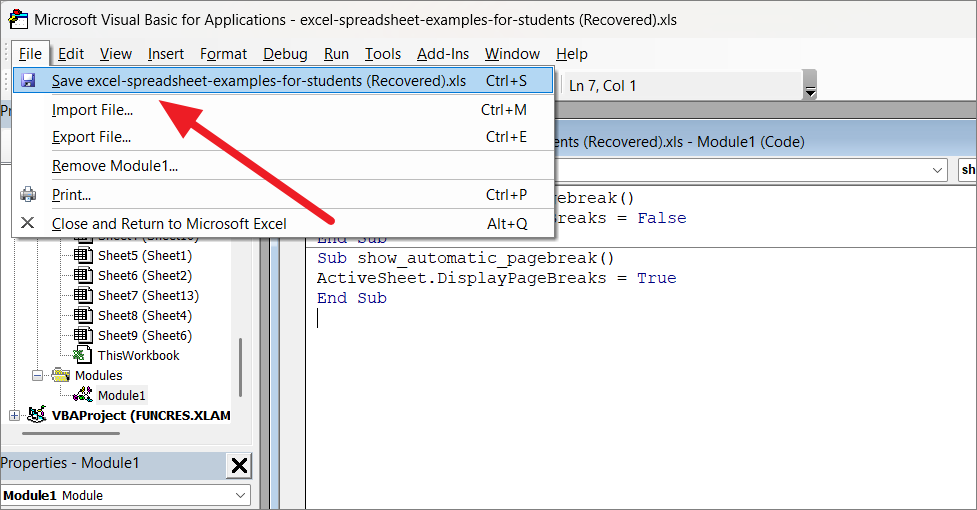Click the last End Sub line

pos(352,298)
